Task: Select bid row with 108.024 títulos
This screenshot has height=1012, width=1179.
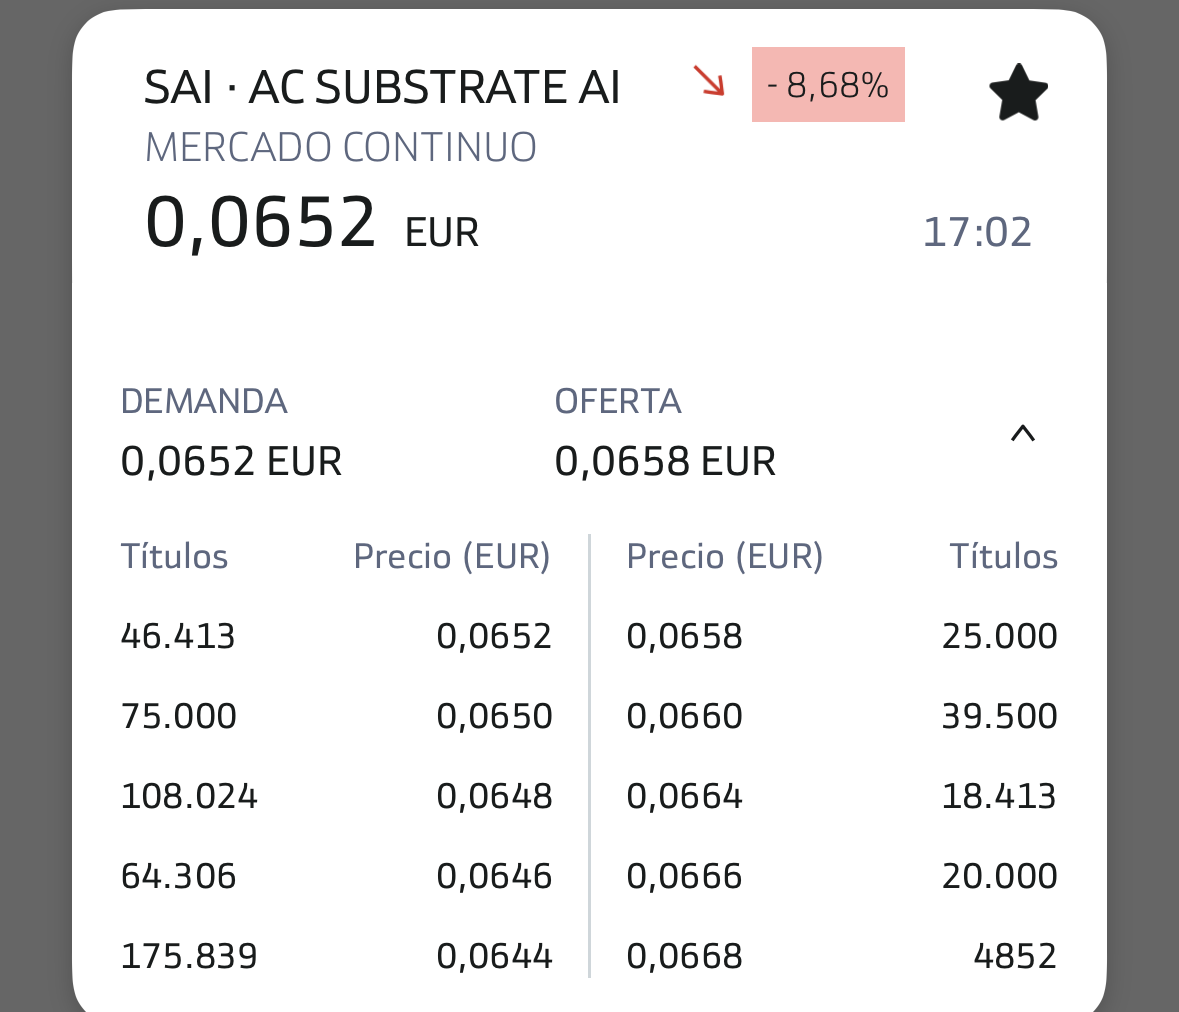Action: click(x=189, y=796)
